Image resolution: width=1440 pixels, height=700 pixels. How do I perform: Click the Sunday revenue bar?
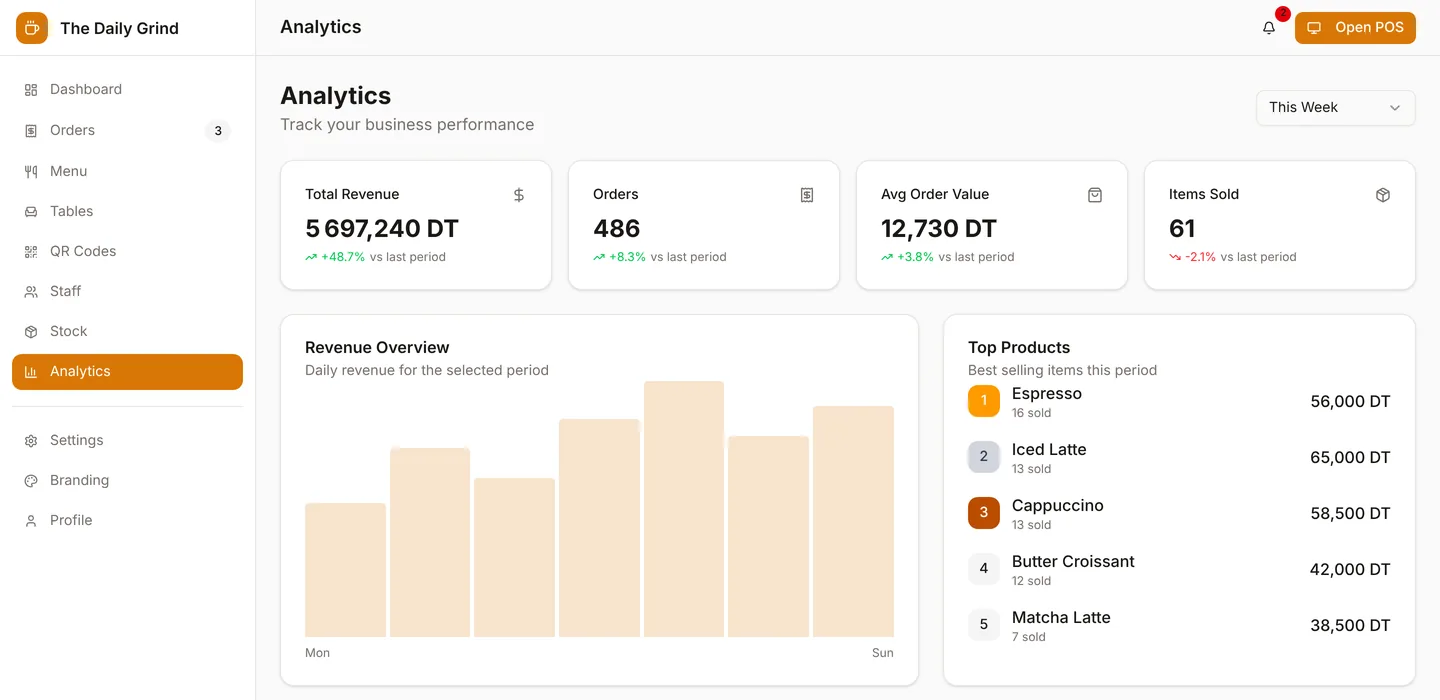click(853, 521)
